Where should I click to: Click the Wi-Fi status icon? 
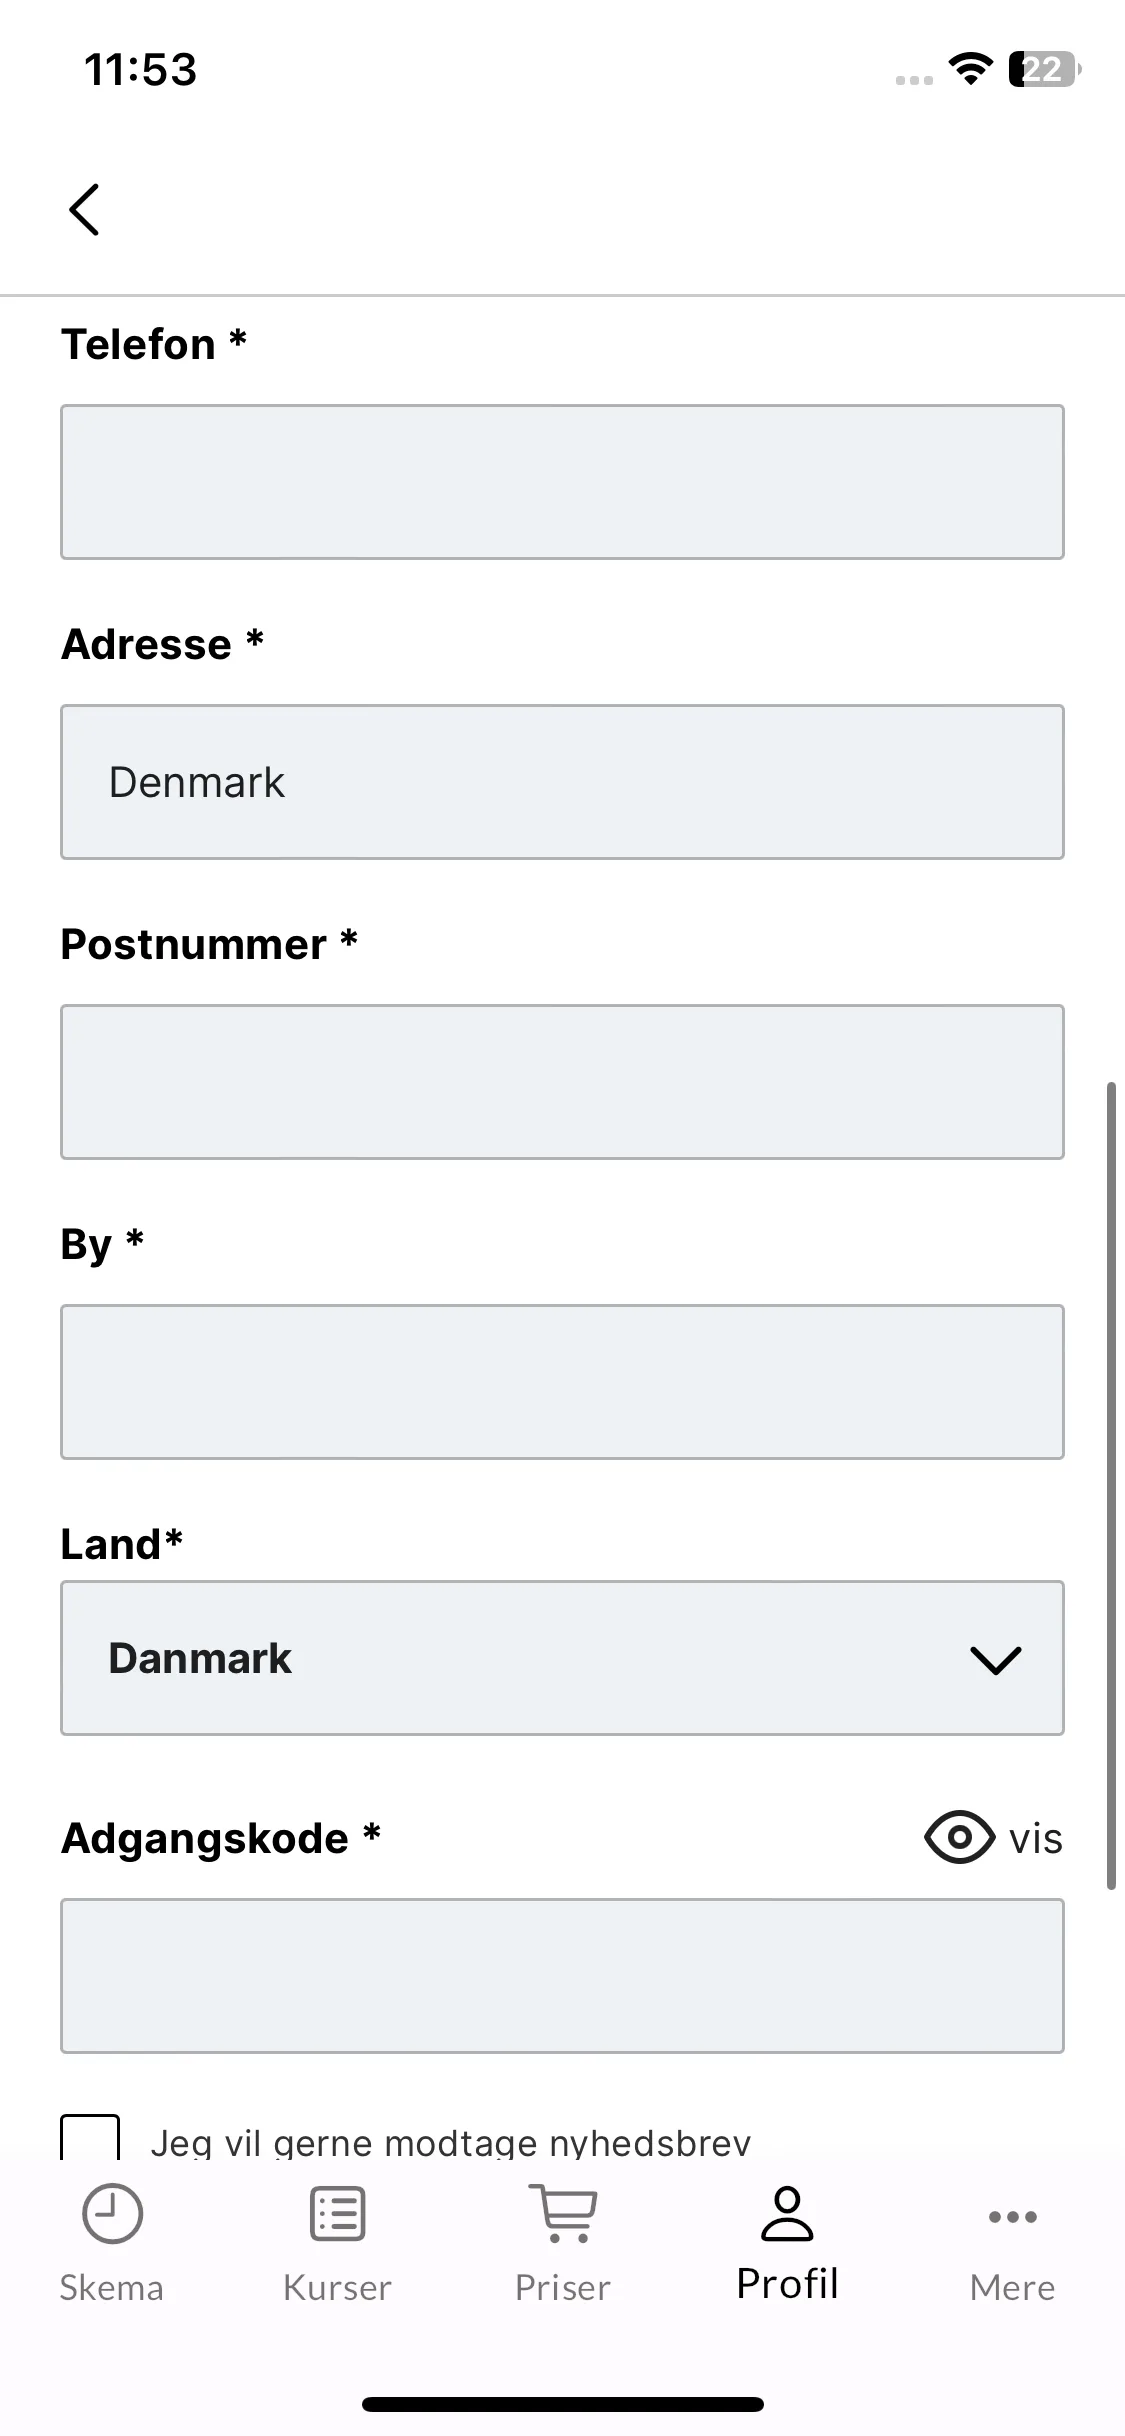coord(970,69)
